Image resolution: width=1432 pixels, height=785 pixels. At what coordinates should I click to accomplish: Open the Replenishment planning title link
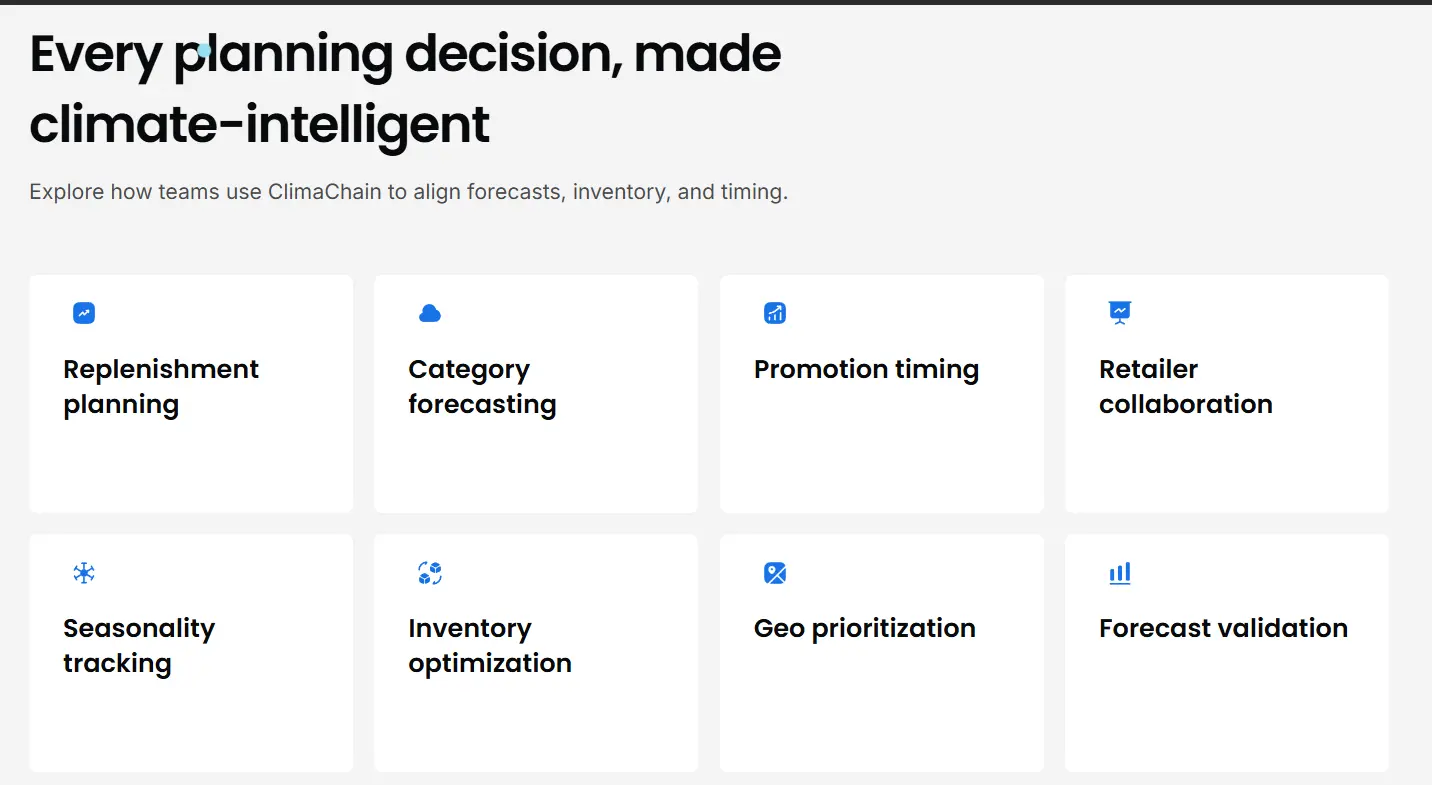point(161,386)
